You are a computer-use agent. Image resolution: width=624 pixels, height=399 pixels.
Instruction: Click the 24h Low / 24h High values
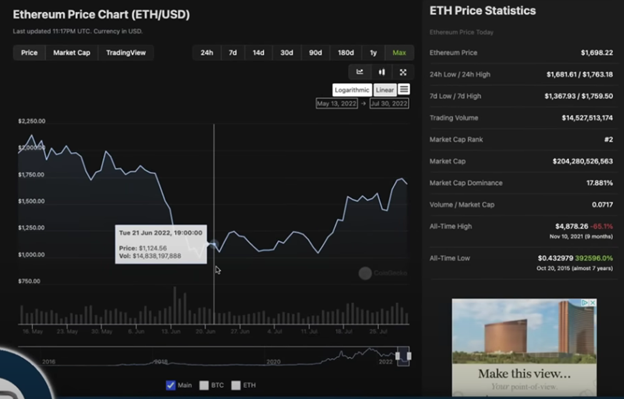[x=579, y=74]
